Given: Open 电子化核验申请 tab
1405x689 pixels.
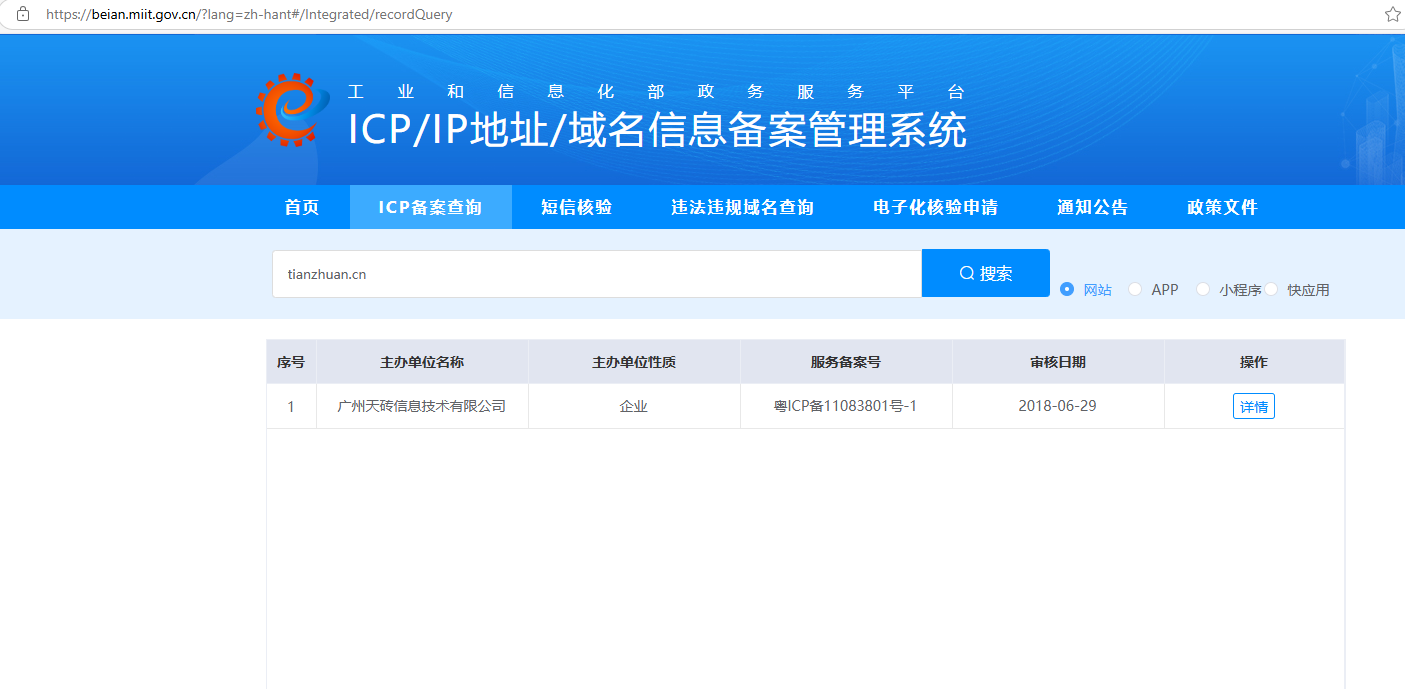Looking at the screenshot, I should pos(935,207).
